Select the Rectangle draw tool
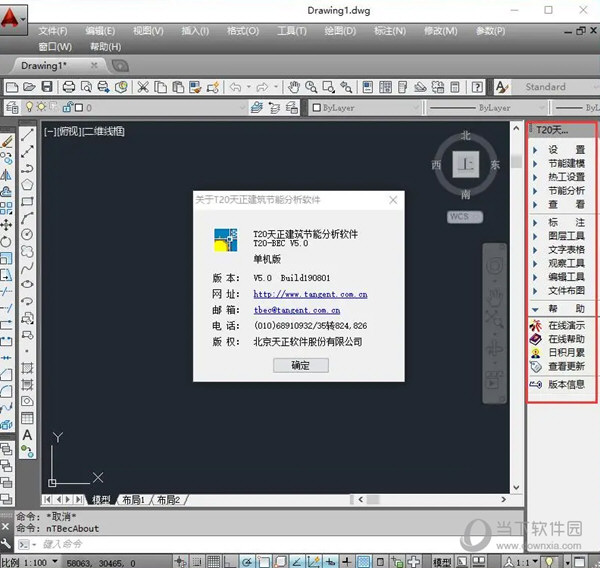600x568 pixels. 27,201
